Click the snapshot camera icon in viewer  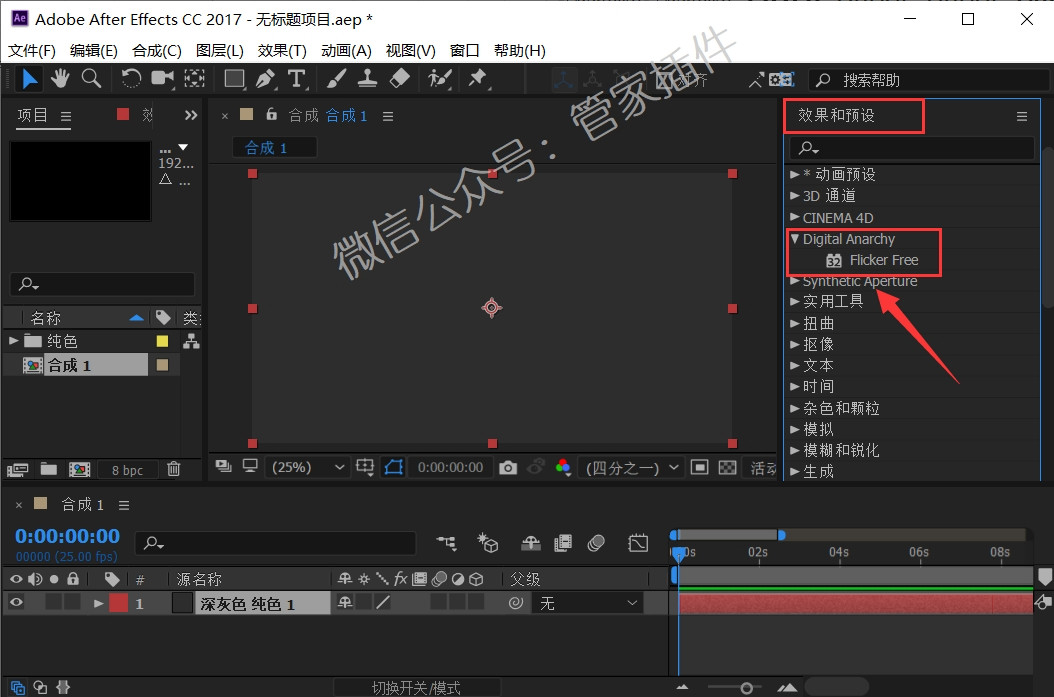click(x=508, y=467)
